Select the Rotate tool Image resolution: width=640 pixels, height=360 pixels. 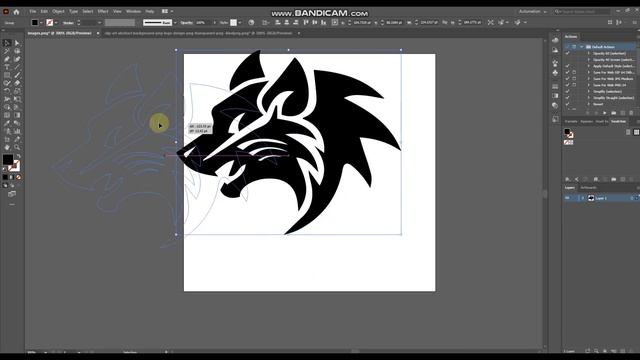pyautogui.click(x=7, y=91)
